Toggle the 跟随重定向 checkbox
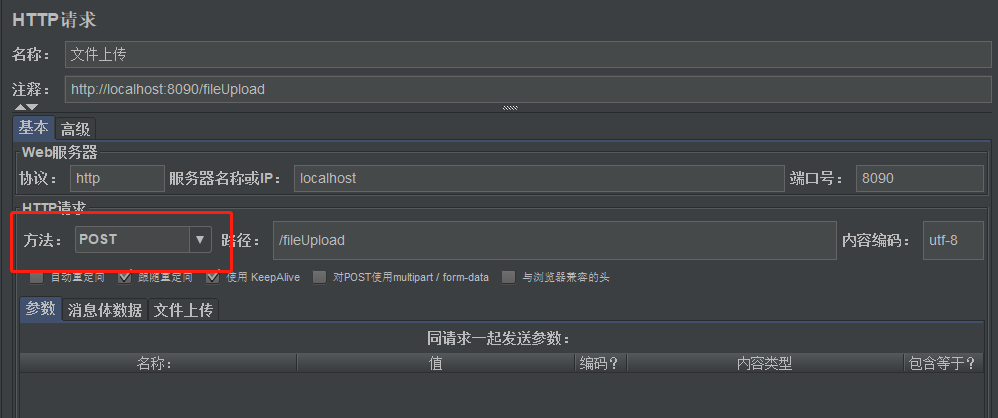This screenshot has width=998, height=418. [x=125, y=277]
